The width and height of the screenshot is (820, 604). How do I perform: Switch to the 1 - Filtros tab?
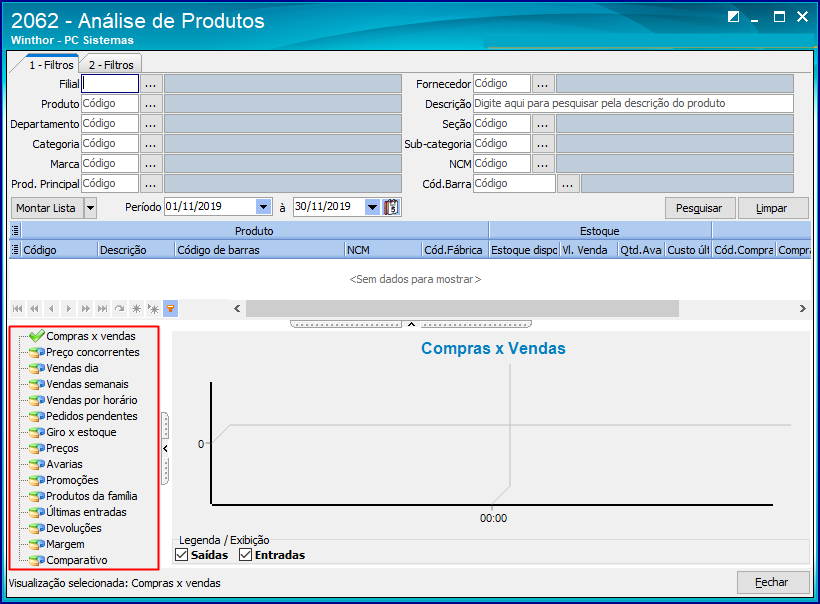(x=51, y=65)
